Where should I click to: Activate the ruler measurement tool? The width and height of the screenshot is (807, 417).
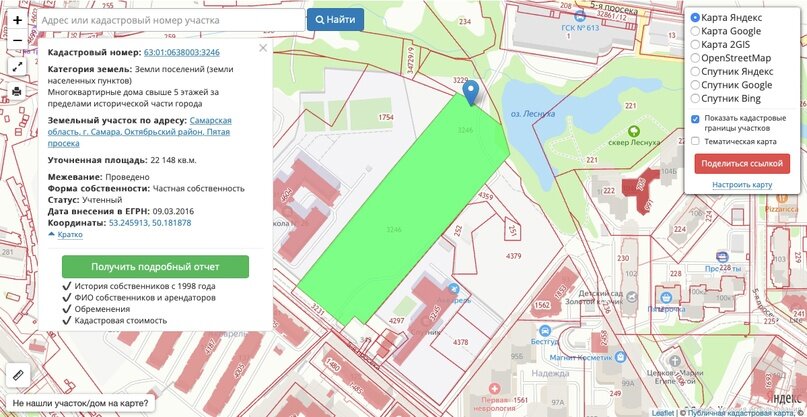18,375
